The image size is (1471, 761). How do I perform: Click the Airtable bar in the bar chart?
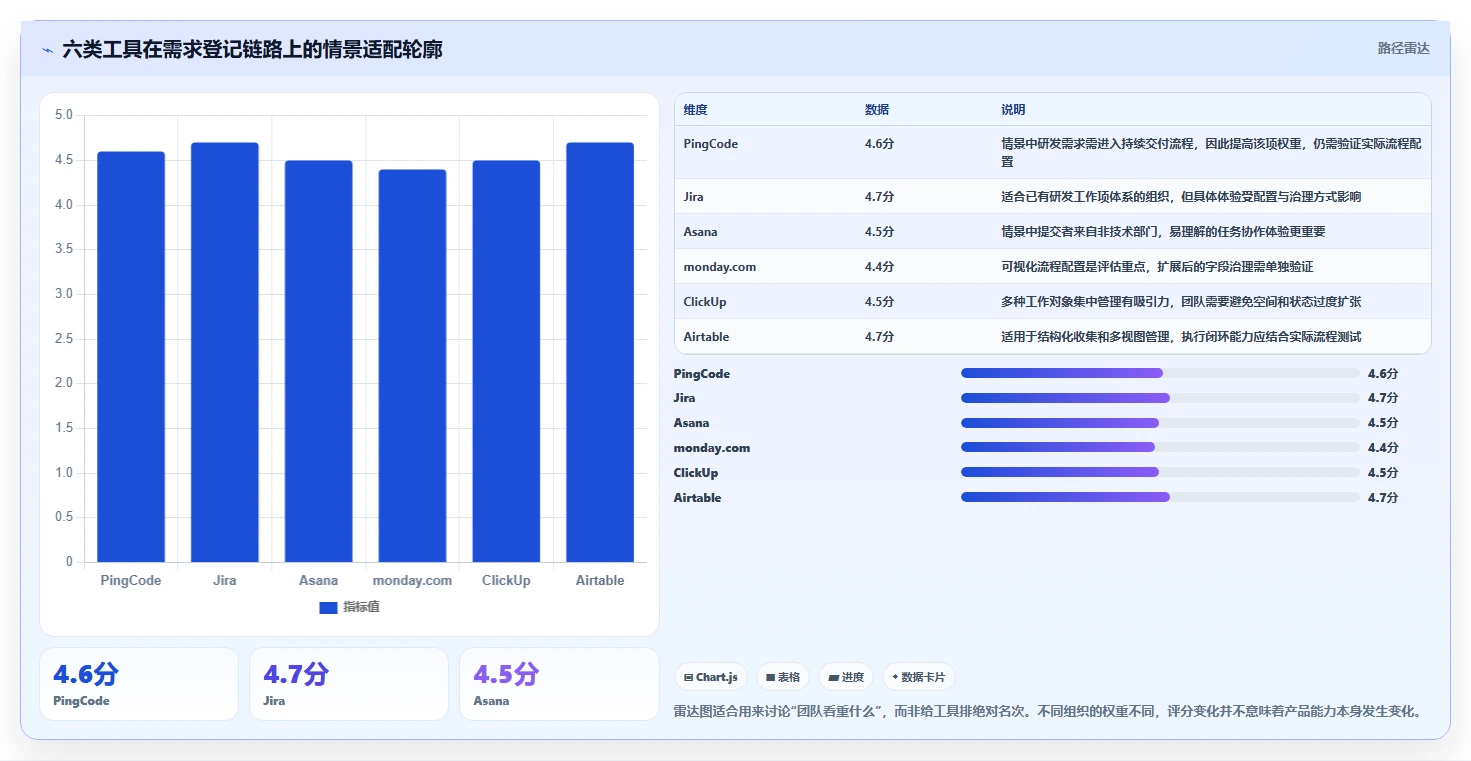point(600,352)
